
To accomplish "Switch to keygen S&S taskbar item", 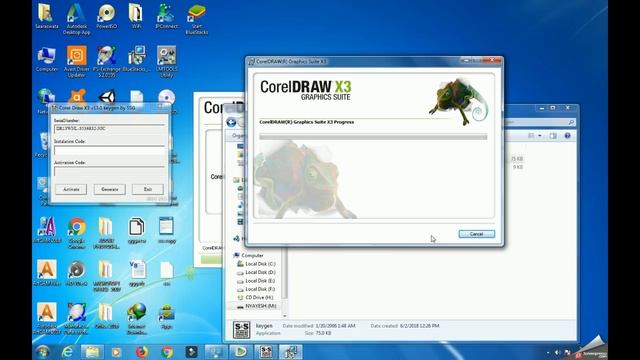I will click(x=266, y=352).
